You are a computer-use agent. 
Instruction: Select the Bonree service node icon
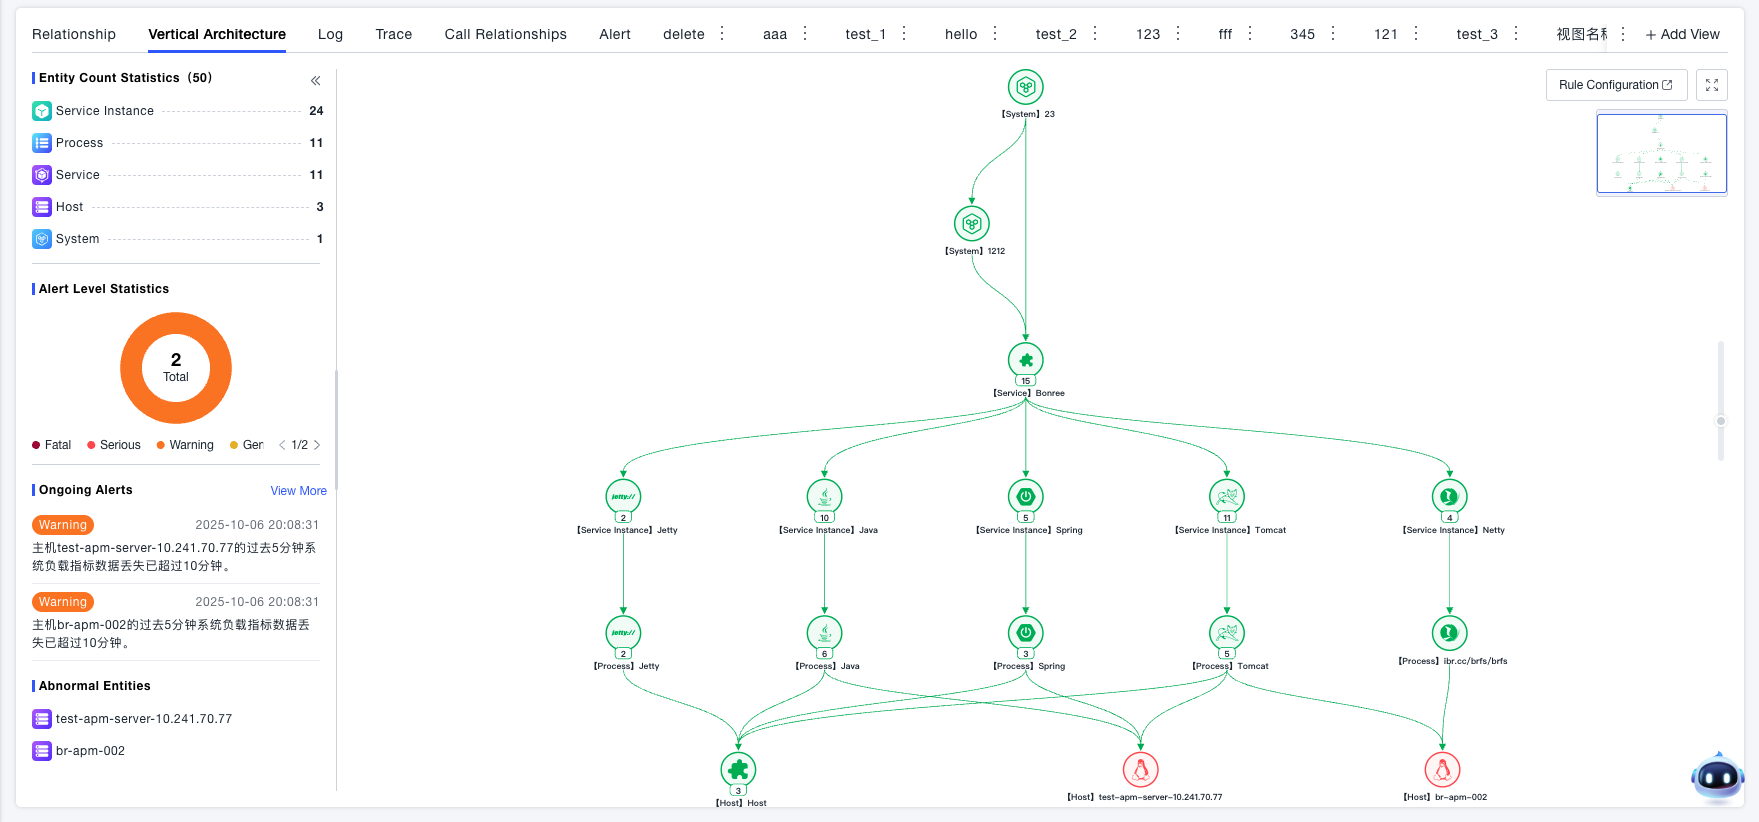point(1025,360)
